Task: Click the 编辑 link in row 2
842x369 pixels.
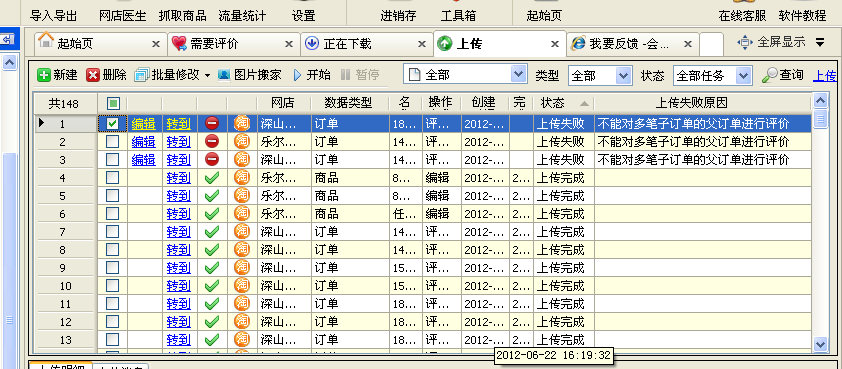Action: point(143,142)
